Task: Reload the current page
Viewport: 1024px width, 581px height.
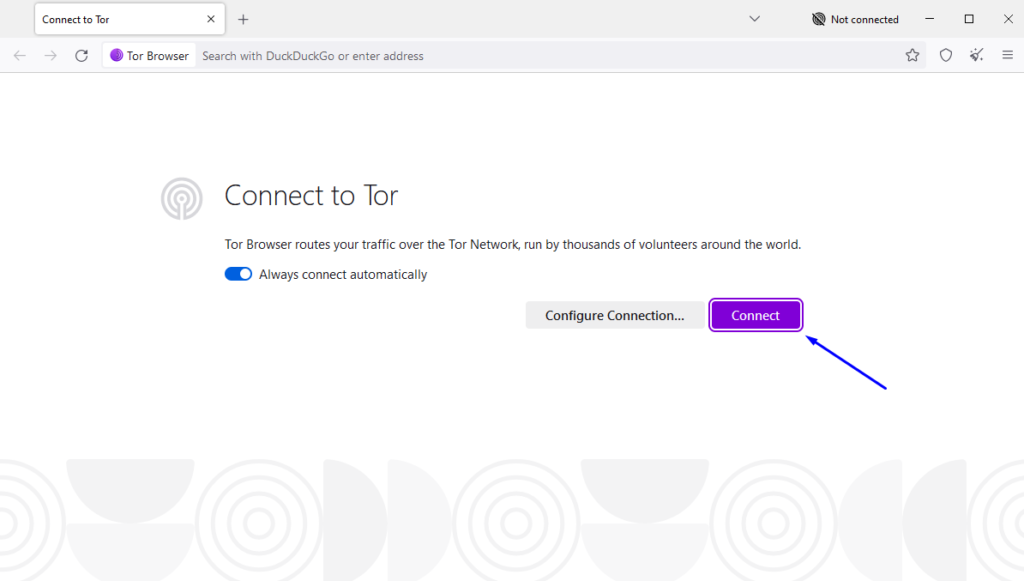Action: pos(82,55)
